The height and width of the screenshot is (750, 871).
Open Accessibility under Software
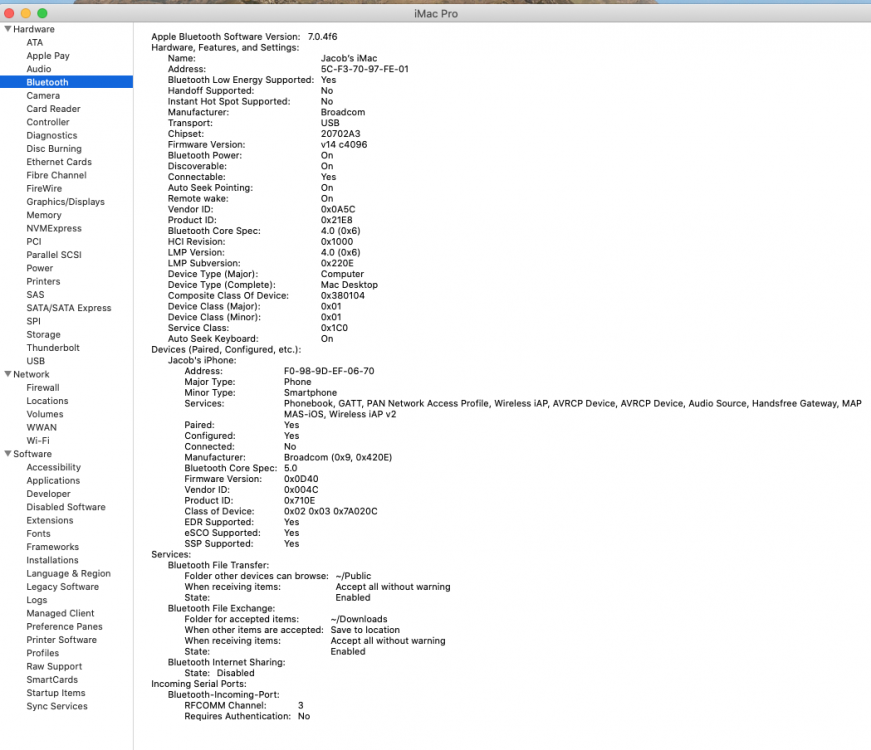pos(53,467)
